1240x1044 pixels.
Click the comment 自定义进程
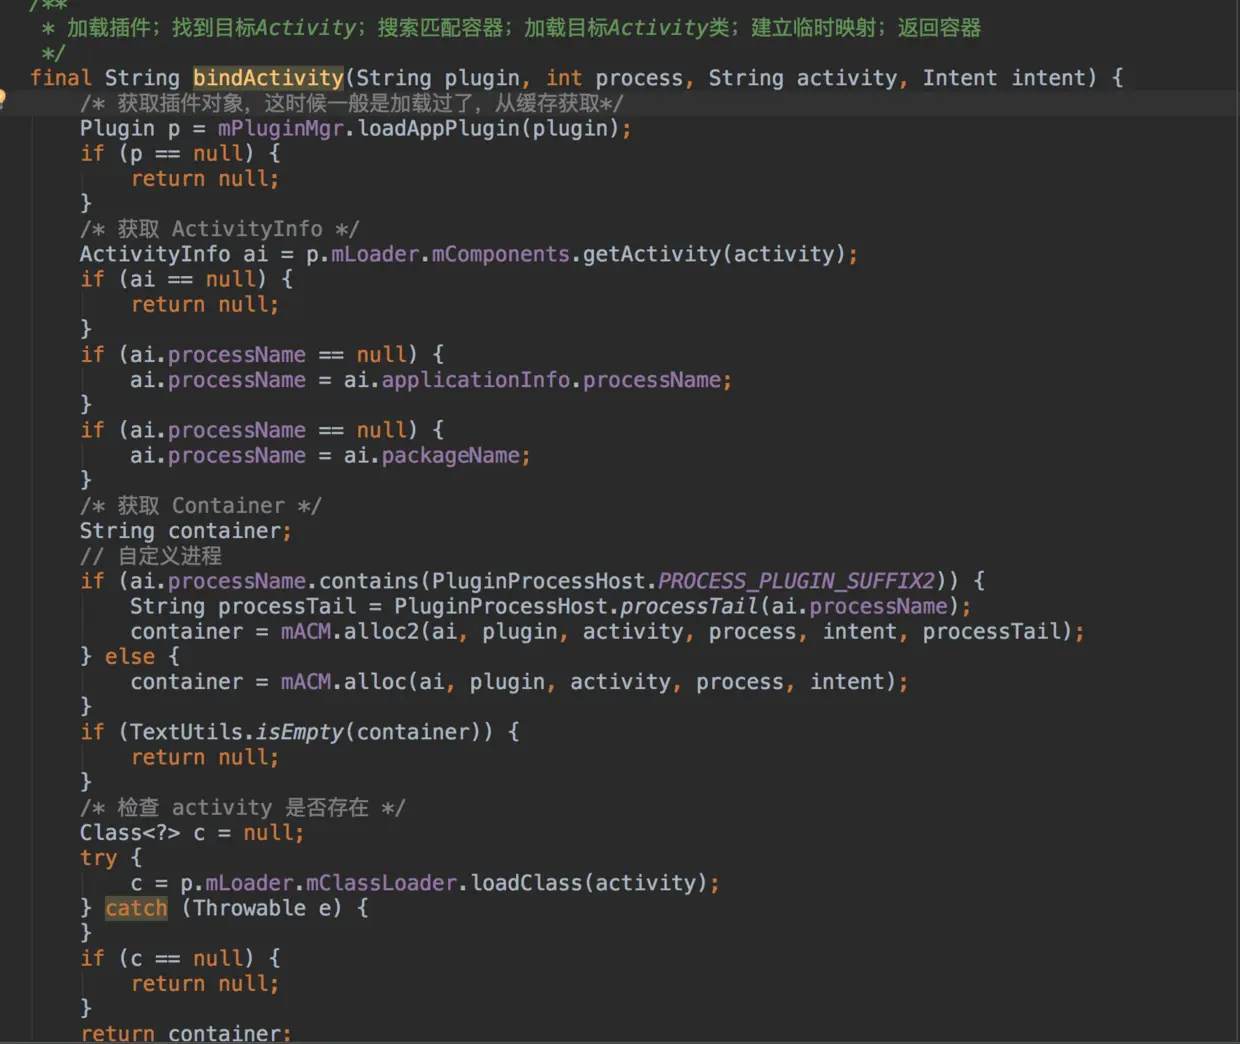[151, 556]
